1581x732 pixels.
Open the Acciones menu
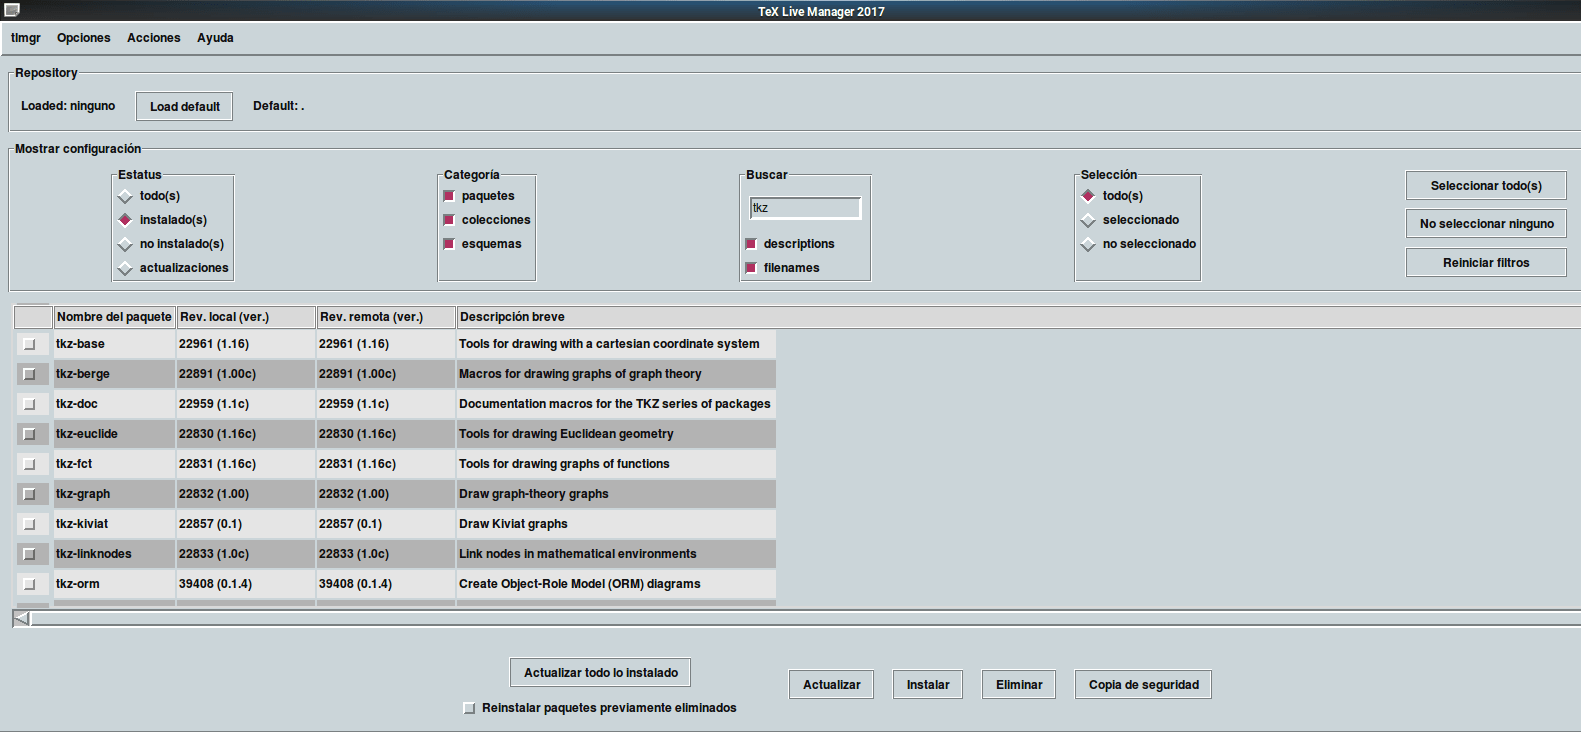154,38
